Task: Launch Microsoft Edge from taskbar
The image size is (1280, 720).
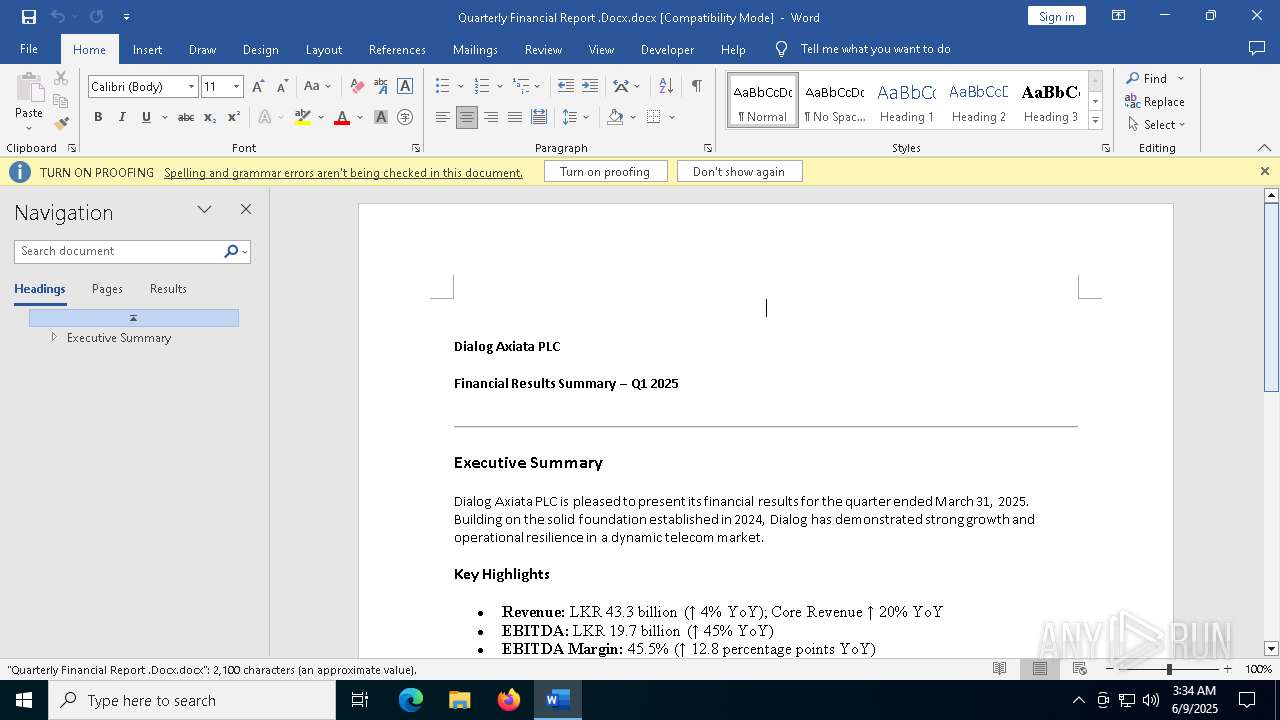Action: pyautogui.click(x=411, y=700)
